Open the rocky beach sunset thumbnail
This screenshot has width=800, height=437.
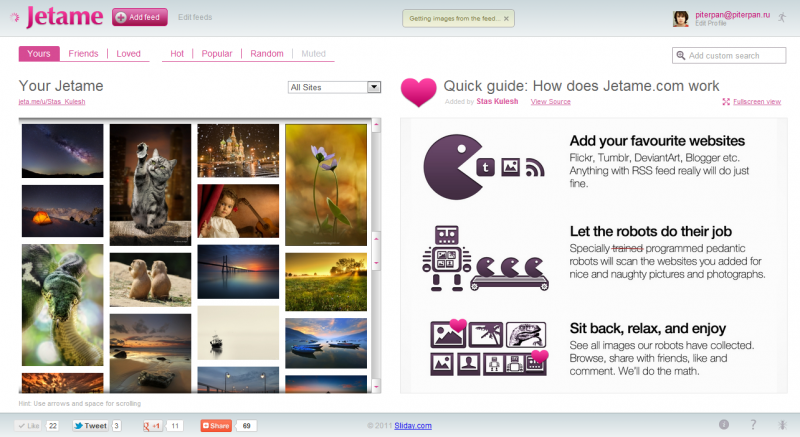point(151,353)
